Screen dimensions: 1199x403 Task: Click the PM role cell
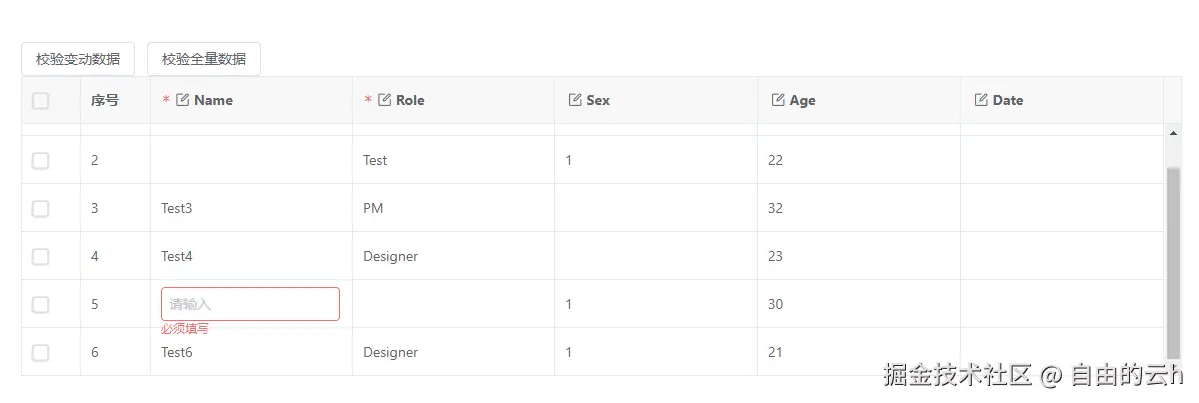coord(373,208)
